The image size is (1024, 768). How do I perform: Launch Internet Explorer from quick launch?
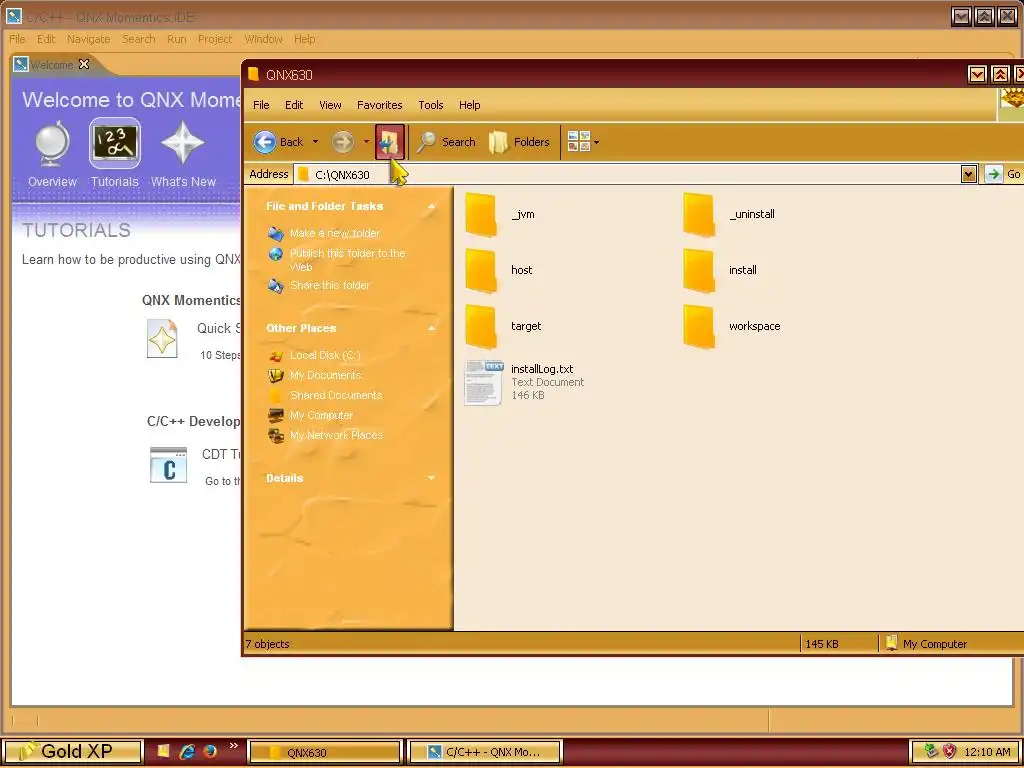tap(187, 752)
